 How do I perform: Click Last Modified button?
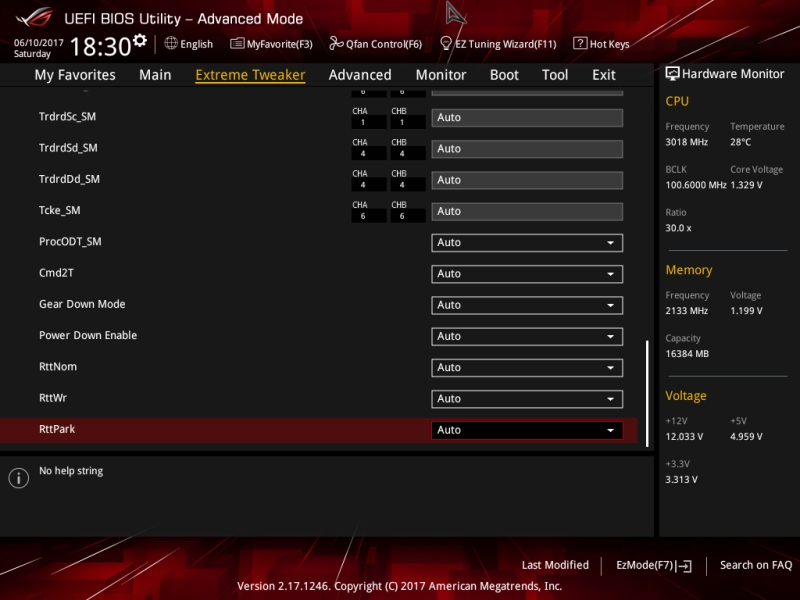pyautogui.click(x=555, y=565)
